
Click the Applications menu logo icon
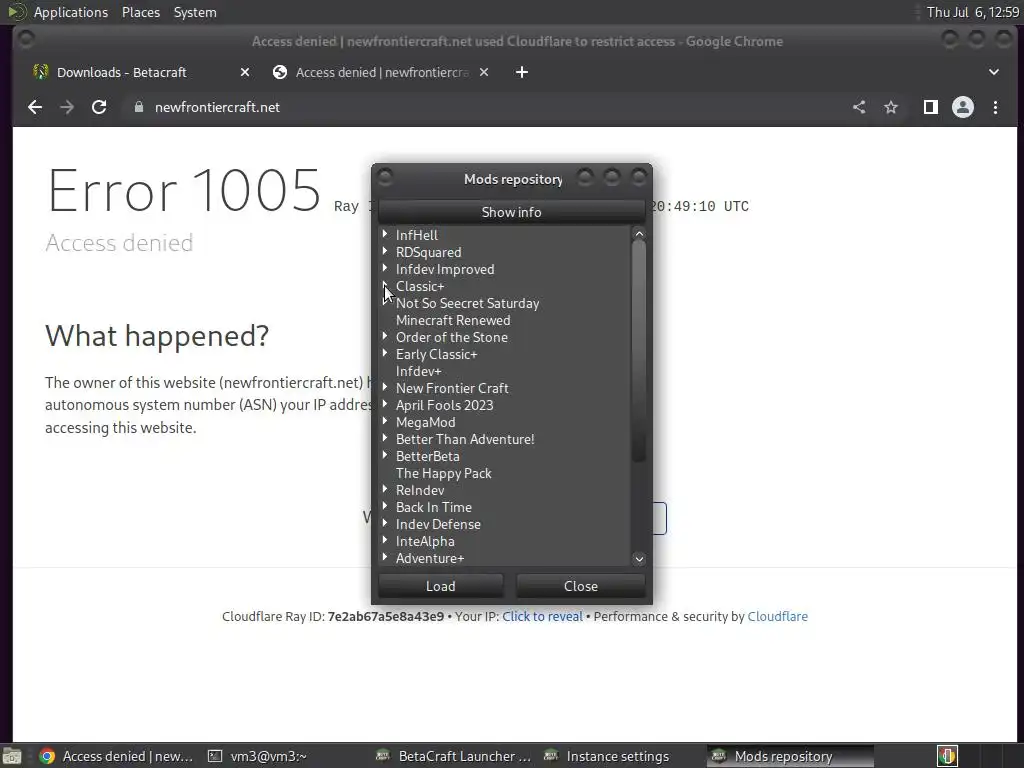(16, 12)
